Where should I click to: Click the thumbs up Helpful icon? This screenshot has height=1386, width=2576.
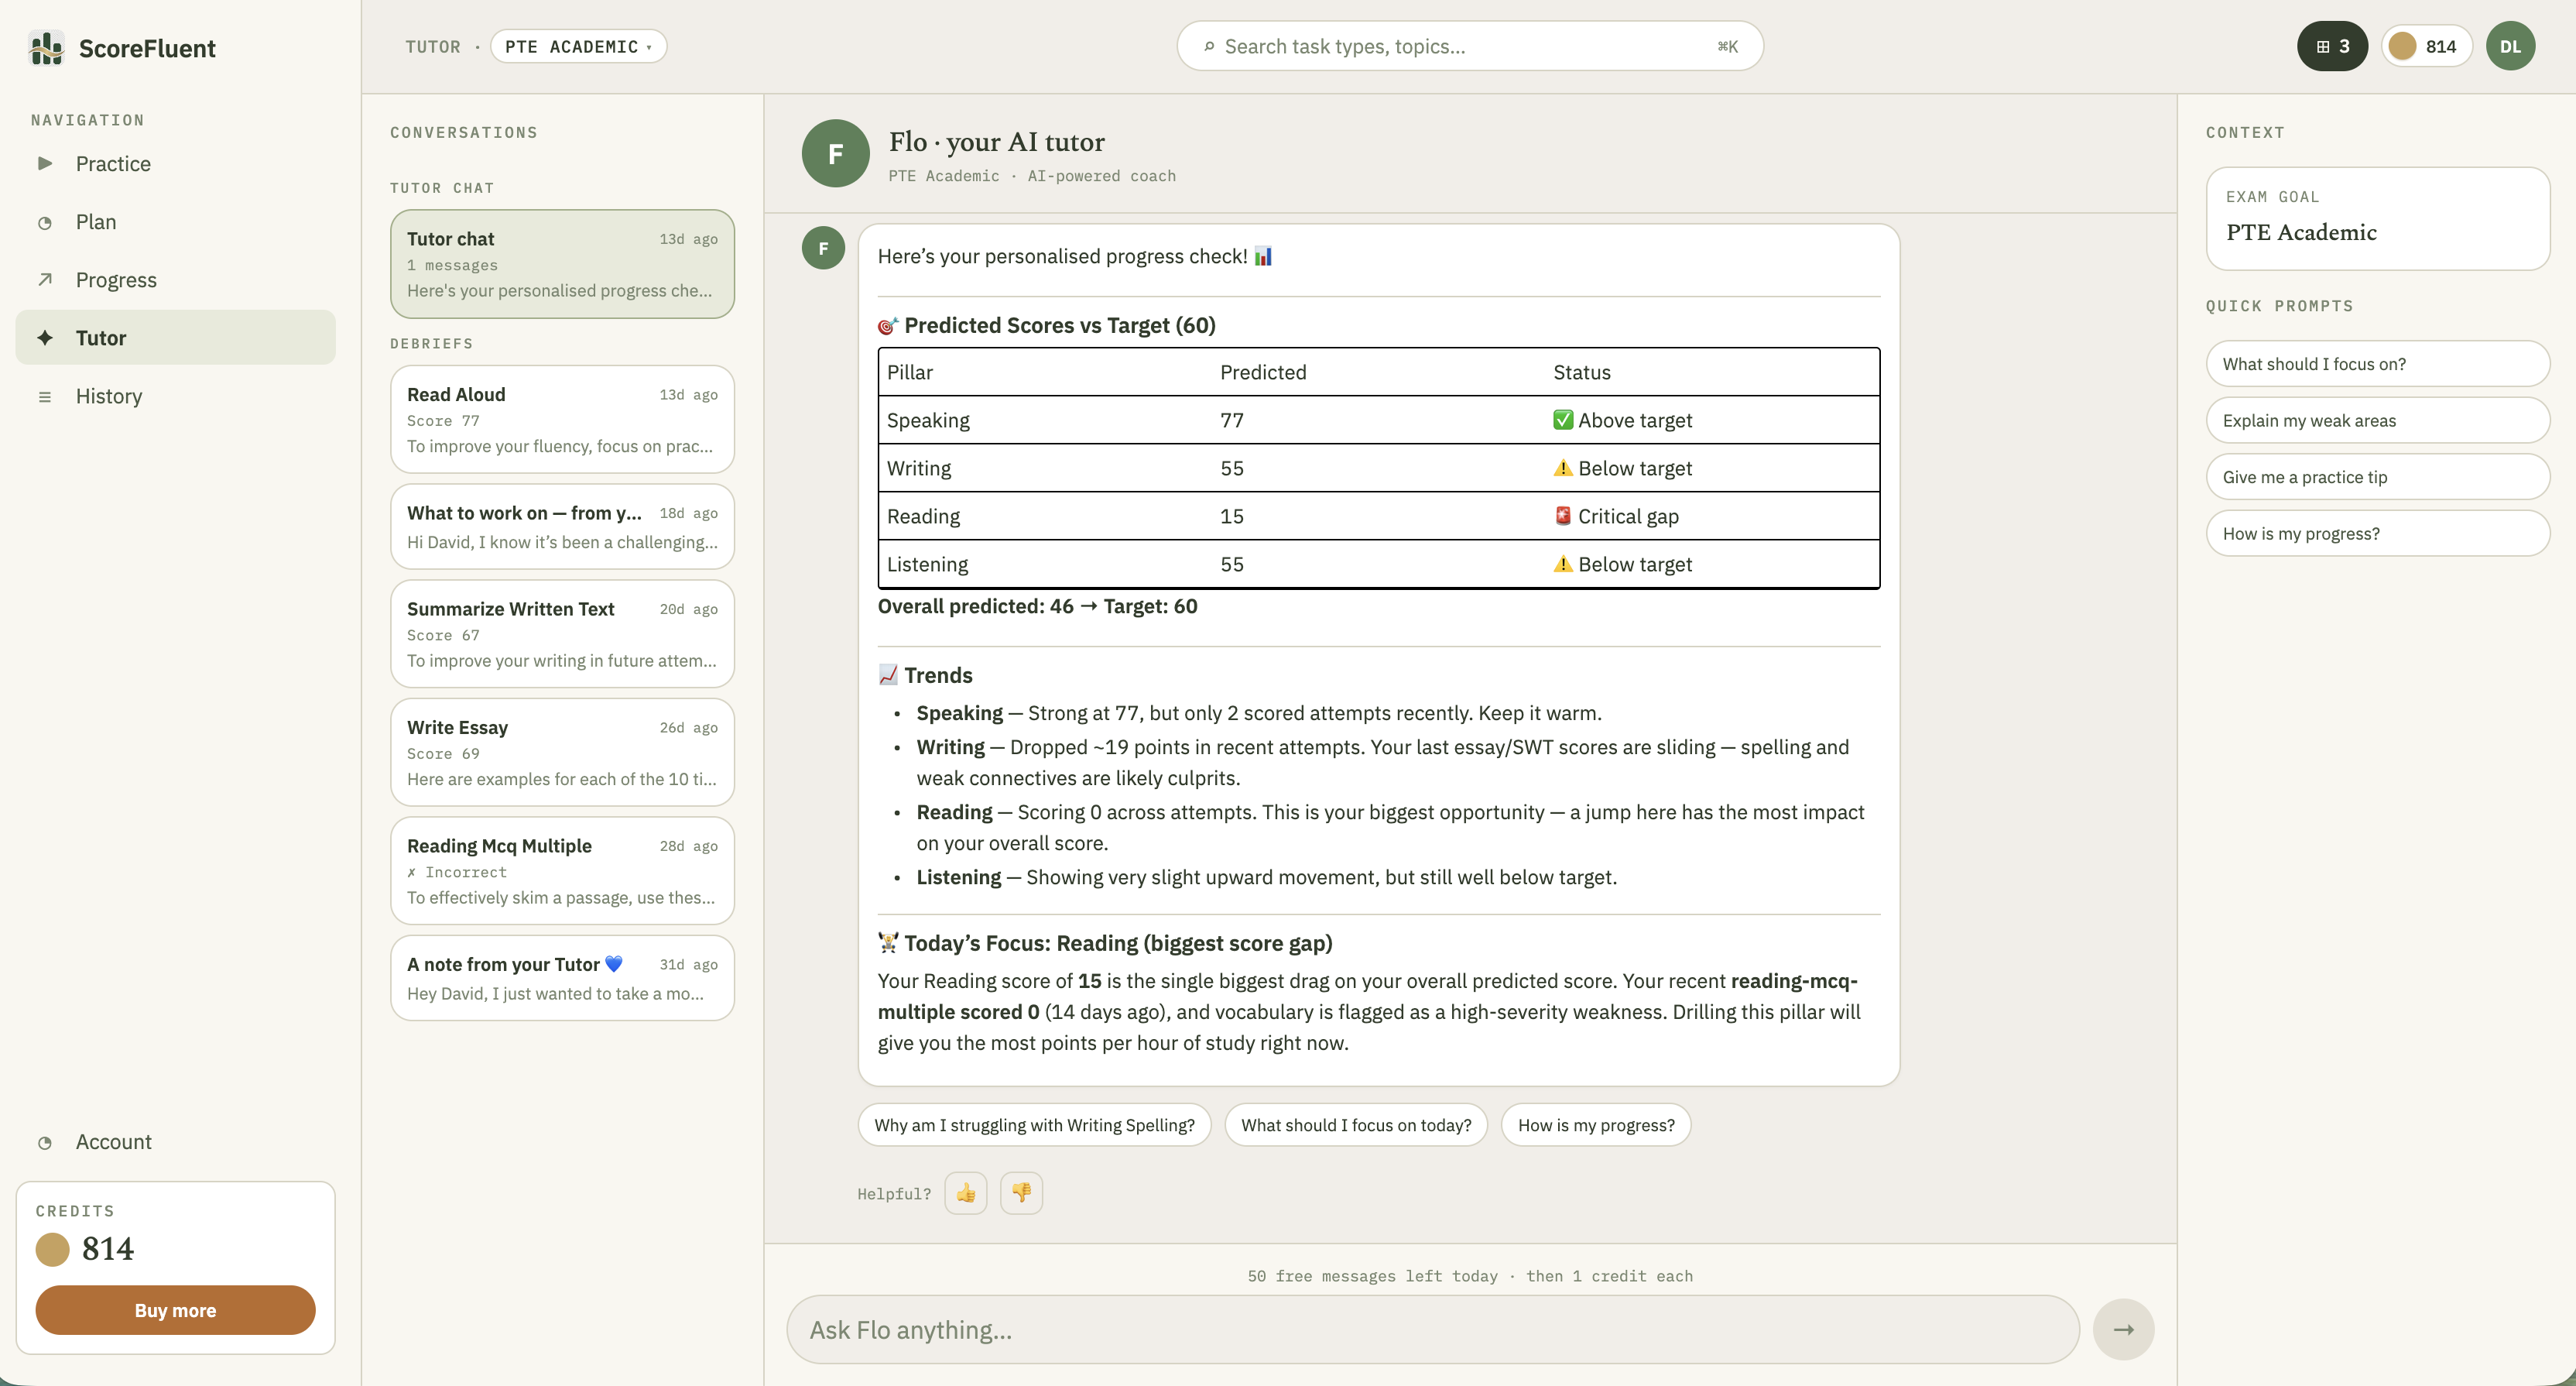(965, 1193)
